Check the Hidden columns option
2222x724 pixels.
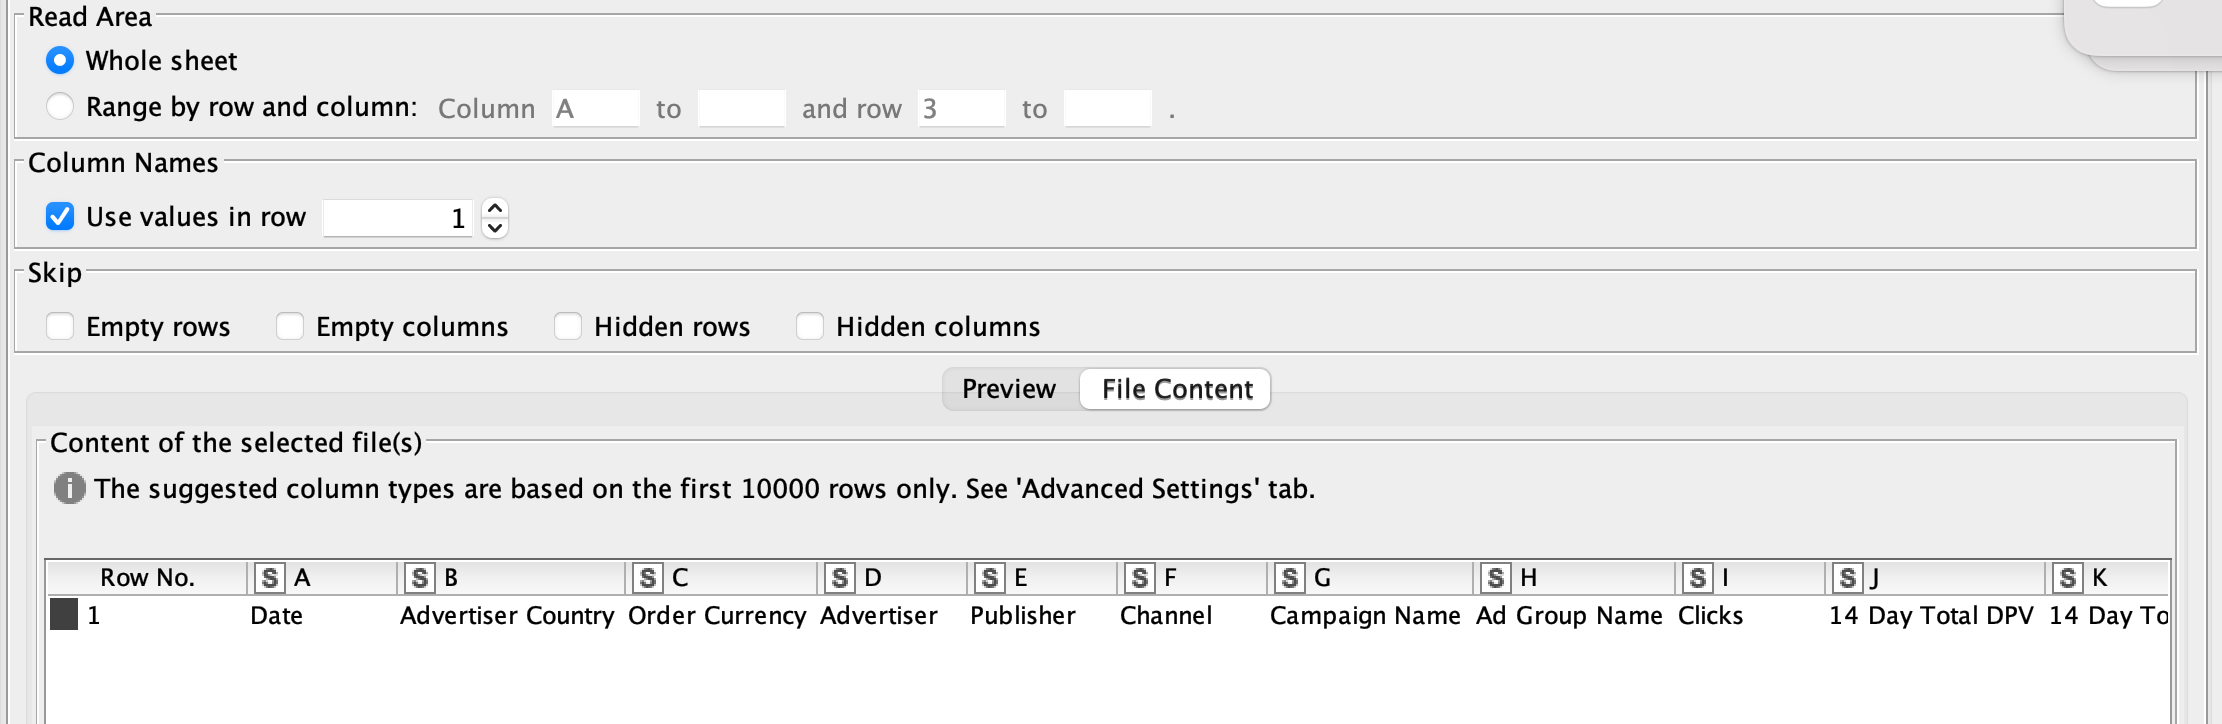point(809,326)
